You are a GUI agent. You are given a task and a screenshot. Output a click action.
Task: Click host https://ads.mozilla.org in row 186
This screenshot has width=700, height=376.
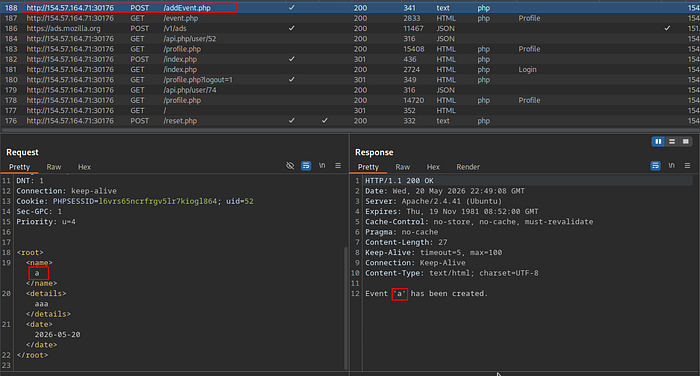click(63, 29)
